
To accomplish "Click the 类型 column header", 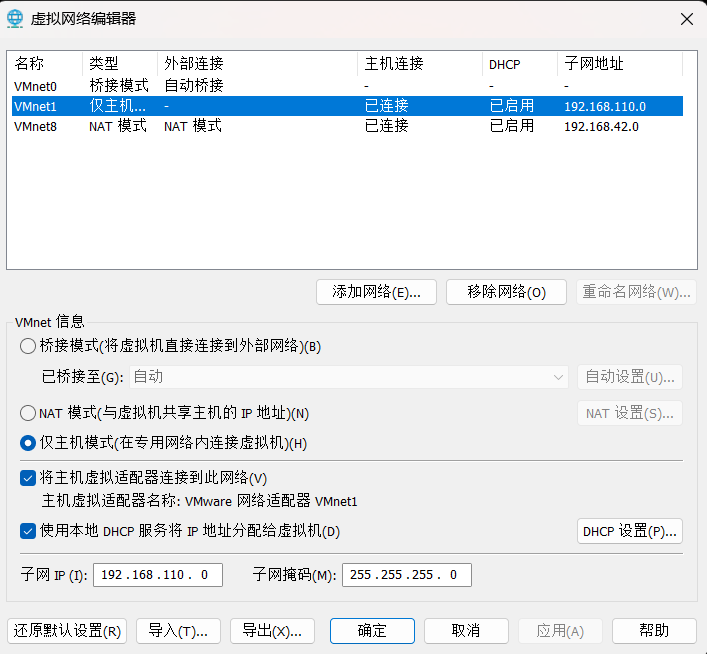I will click(120, 64).
